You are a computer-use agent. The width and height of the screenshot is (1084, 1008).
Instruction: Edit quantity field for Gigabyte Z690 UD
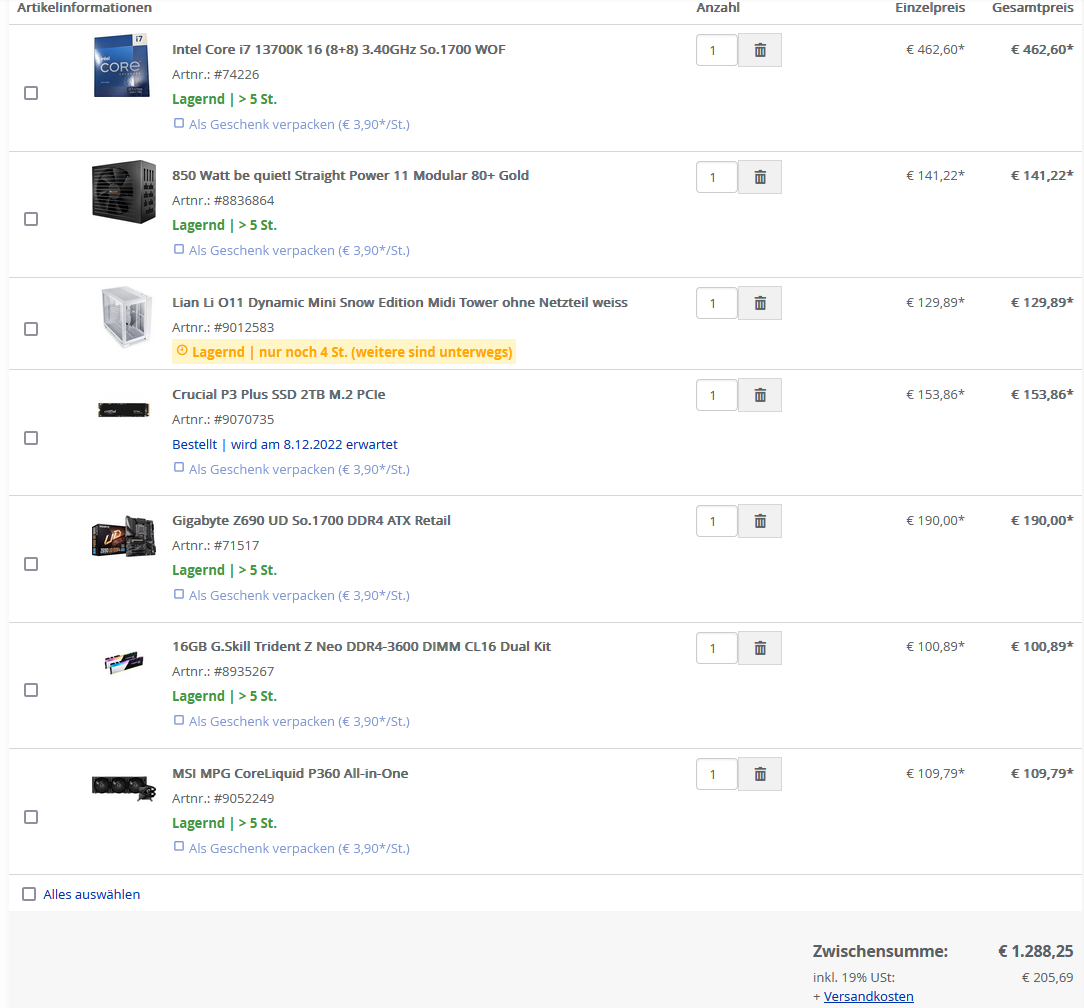(x=717, y=521)
